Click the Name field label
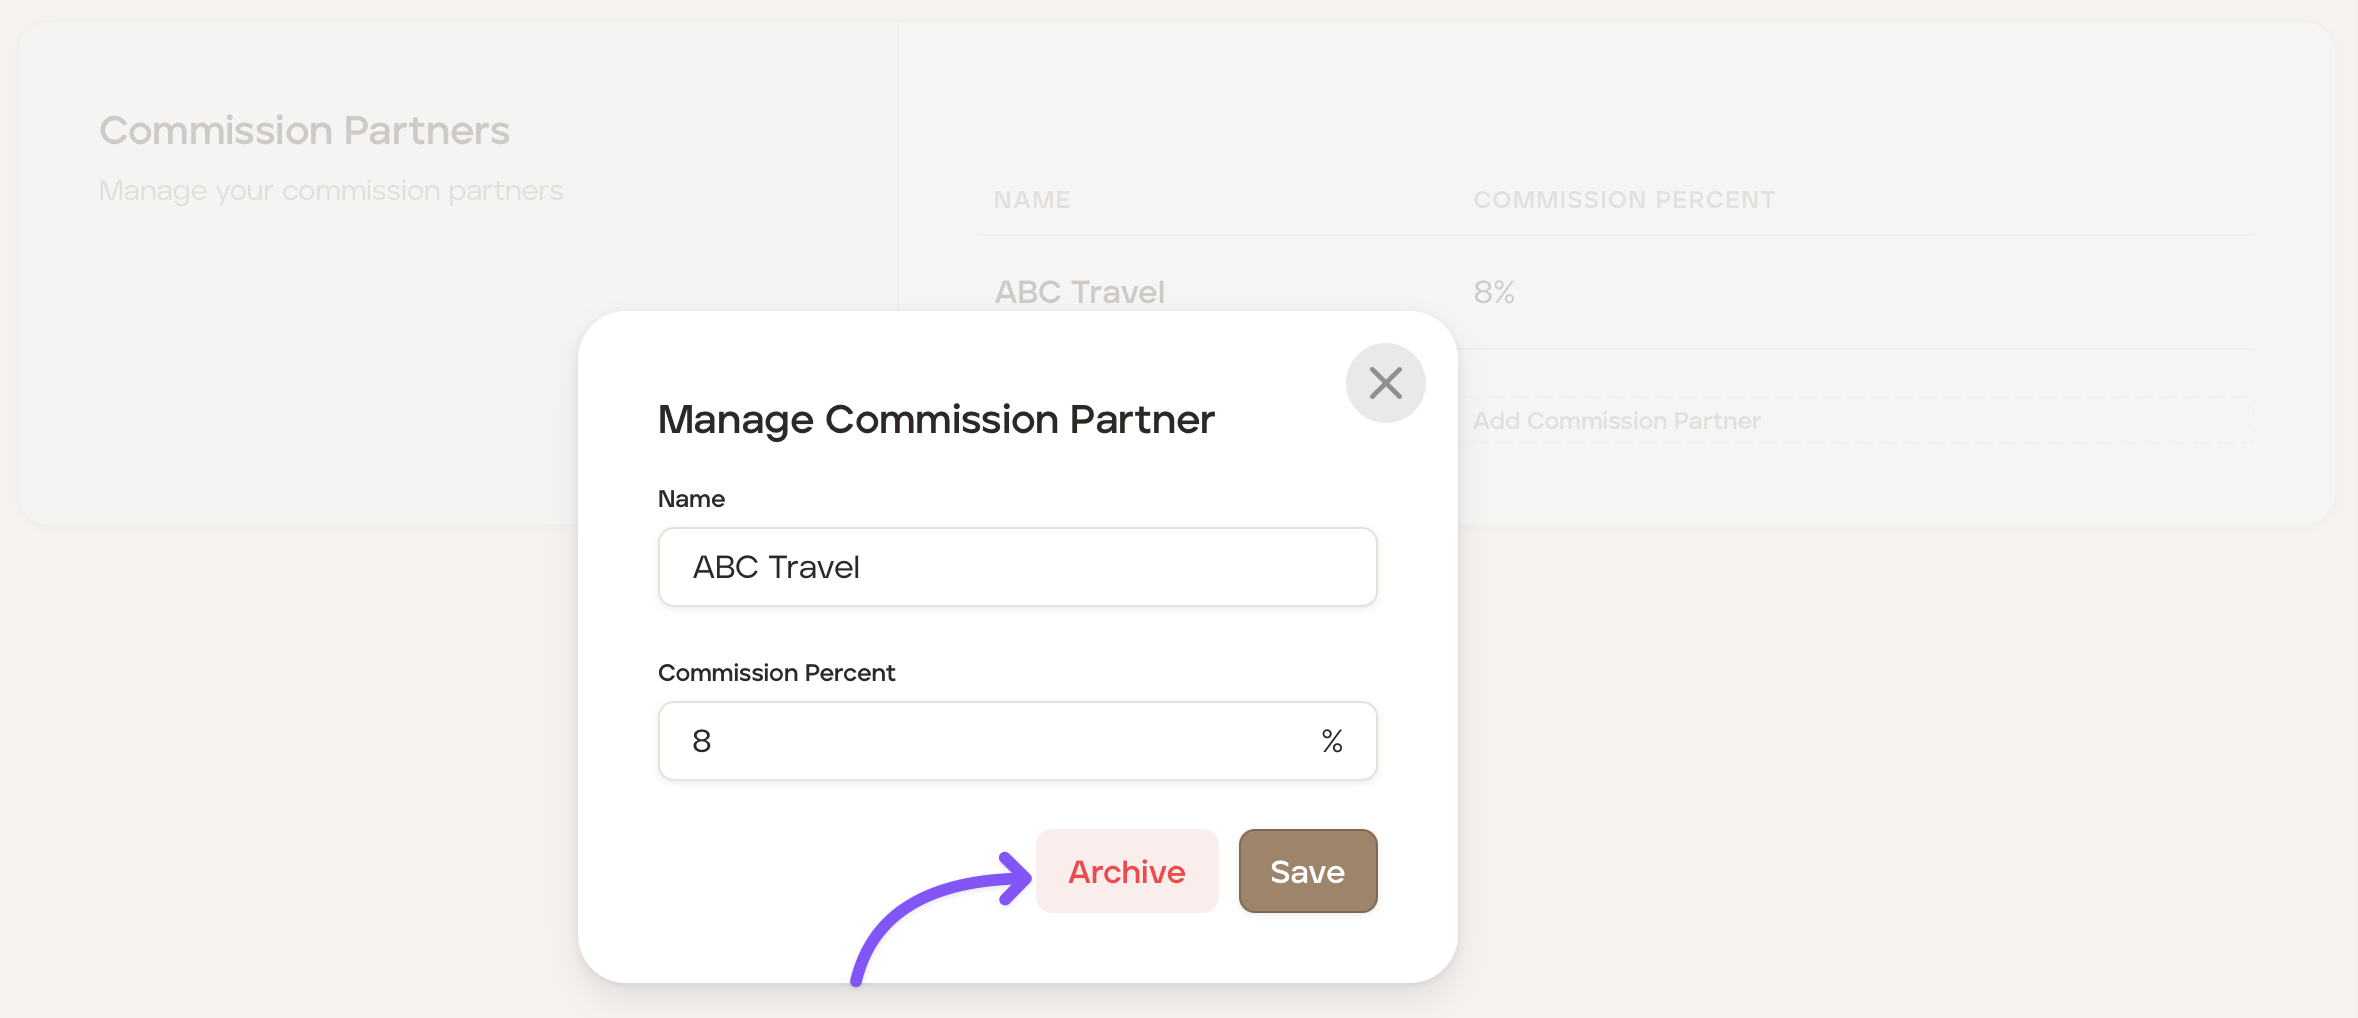The height and width of the screenshot is (1018, 2358). 691,499
